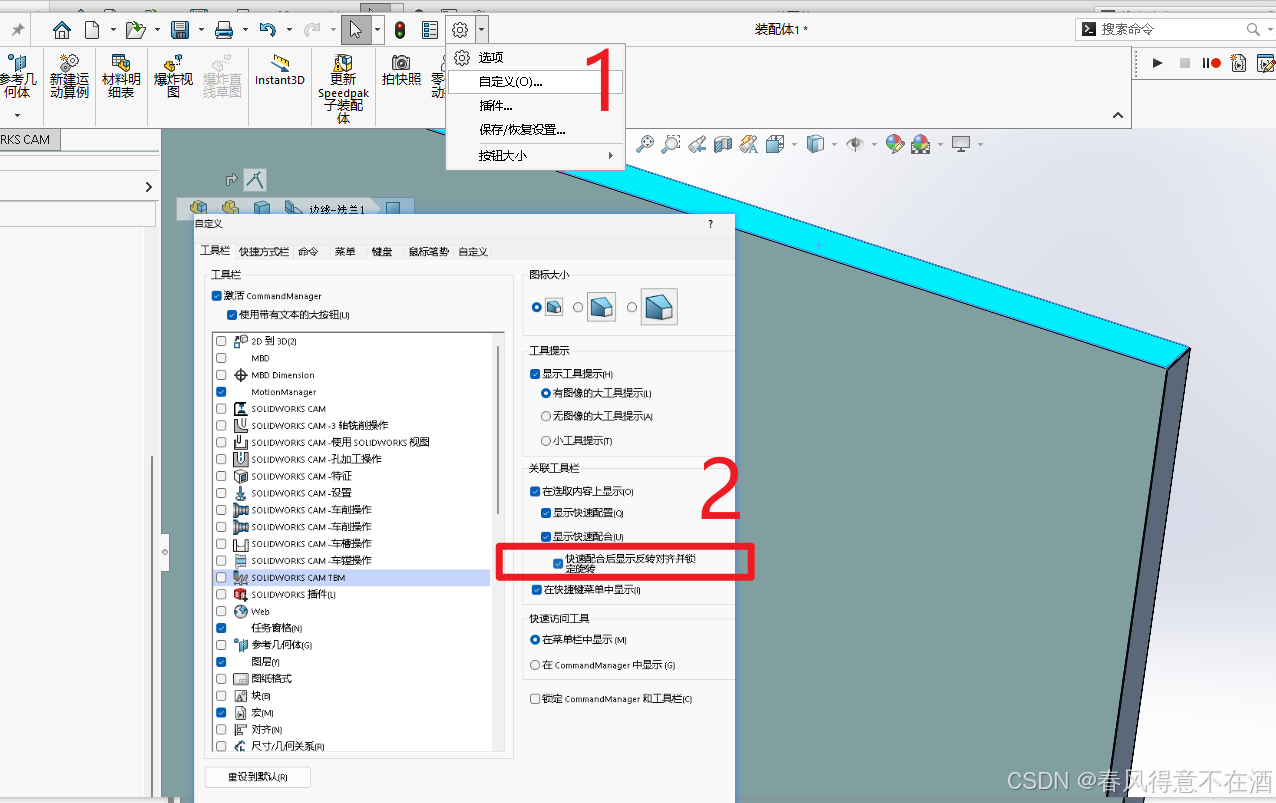
Task: Click the 材料明细表 tool
Action: coord(121,77)
